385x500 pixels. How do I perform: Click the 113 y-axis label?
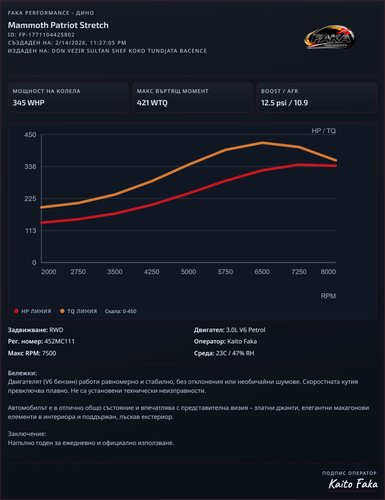click(x=31, y=231)
